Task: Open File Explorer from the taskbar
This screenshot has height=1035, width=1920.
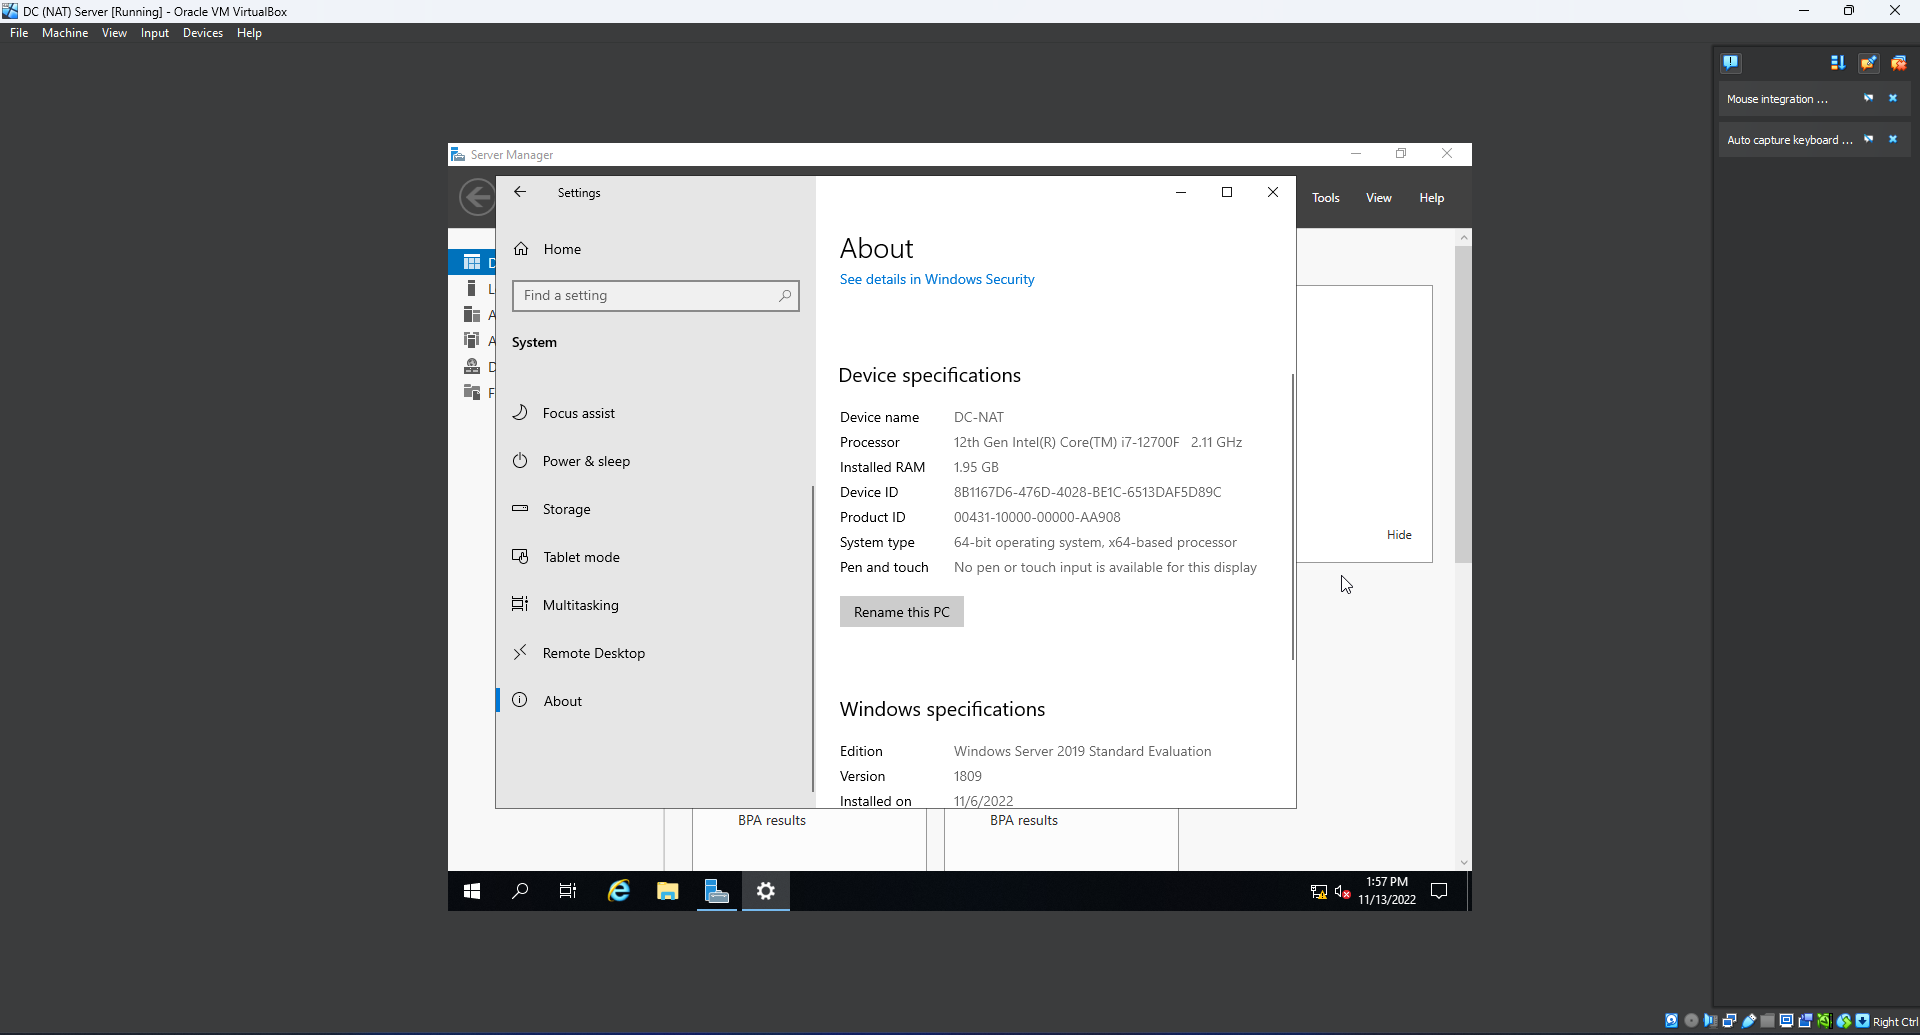Action: pos(668,891)
